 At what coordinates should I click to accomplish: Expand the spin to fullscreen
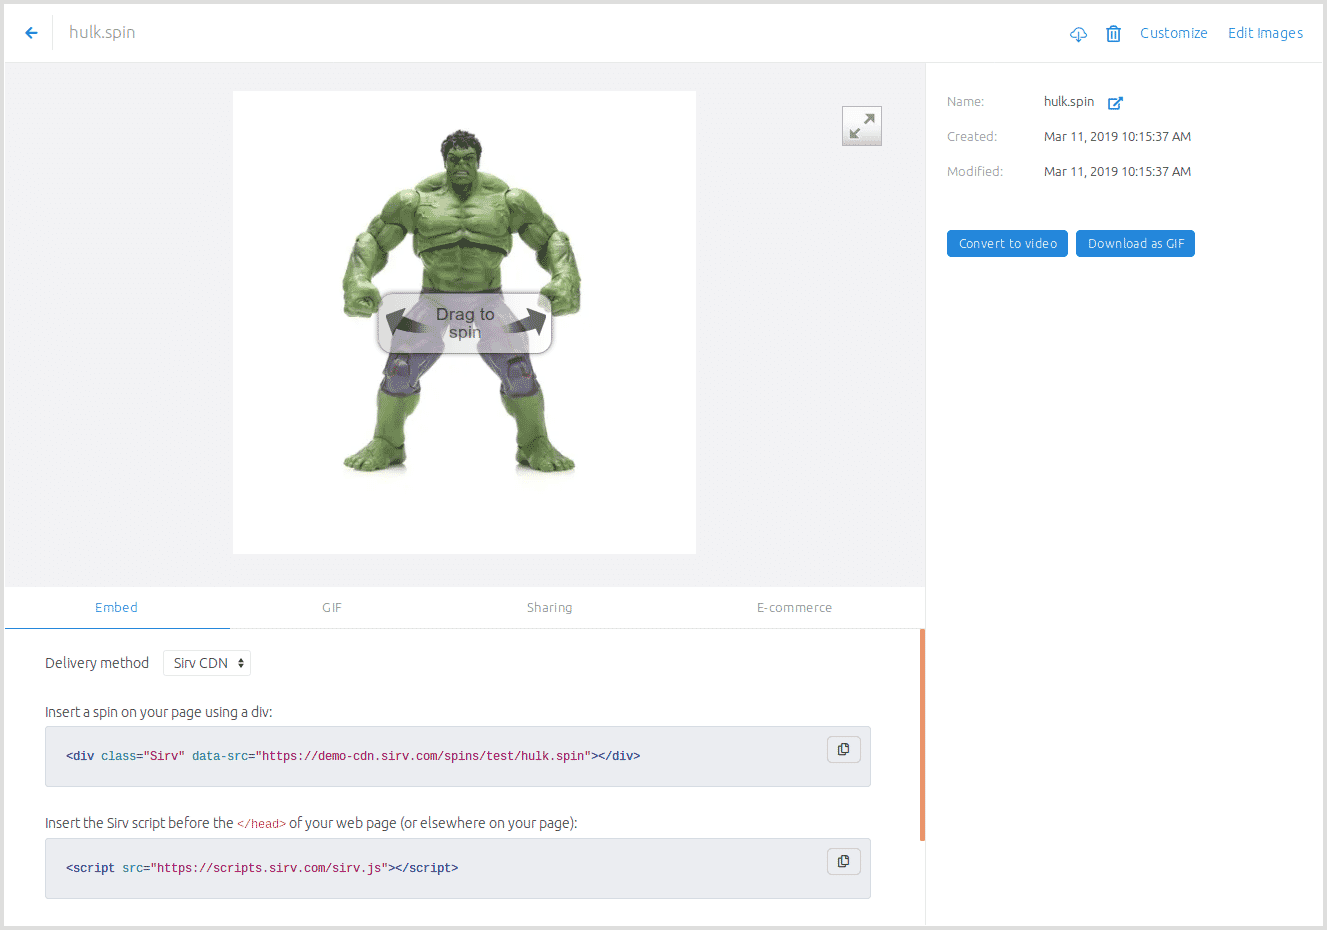click(x=862, y=126)
